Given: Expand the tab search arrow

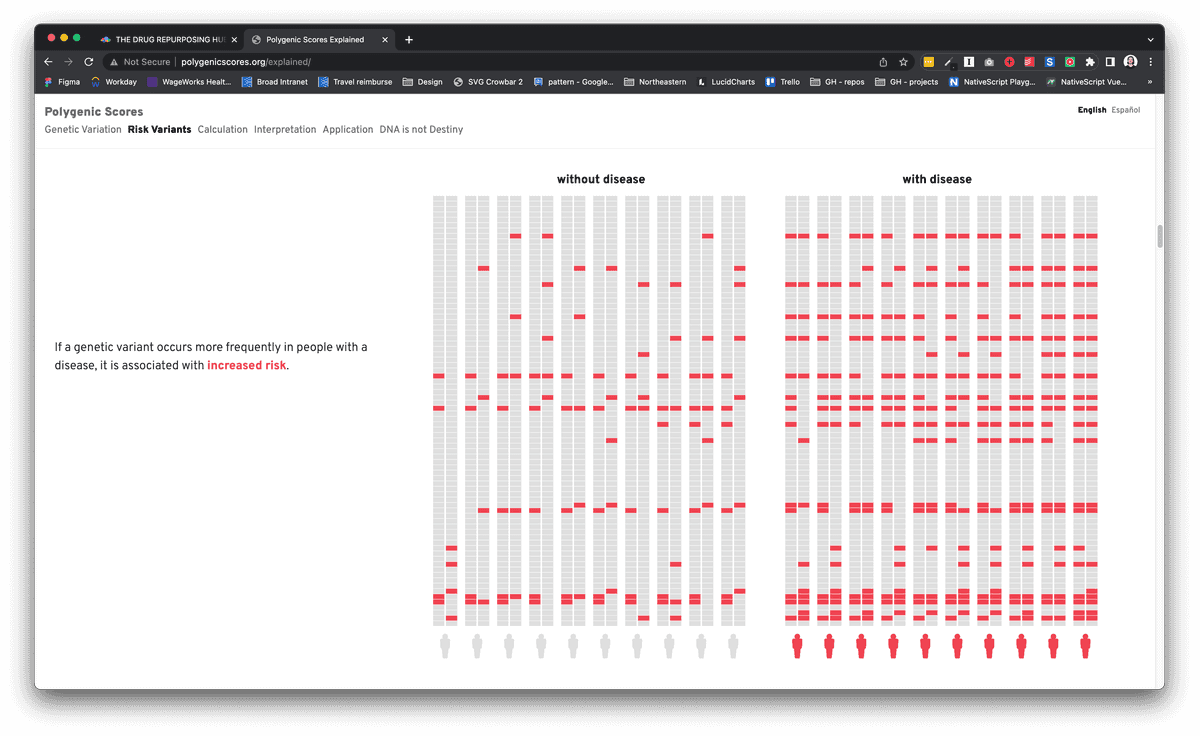Looking at the screenshot, I should pyautogui.click(x=1151, y=39).
